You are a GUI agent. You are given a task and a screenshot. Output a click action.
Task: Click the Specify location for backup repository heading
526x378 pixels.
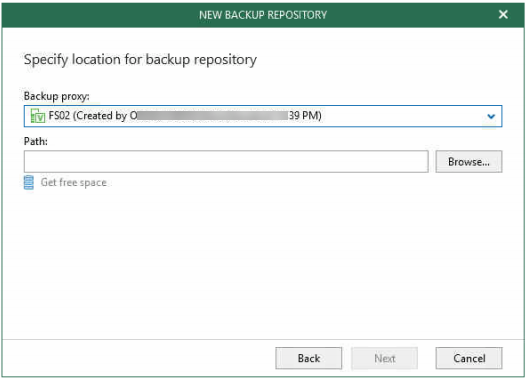coord(140,60)
